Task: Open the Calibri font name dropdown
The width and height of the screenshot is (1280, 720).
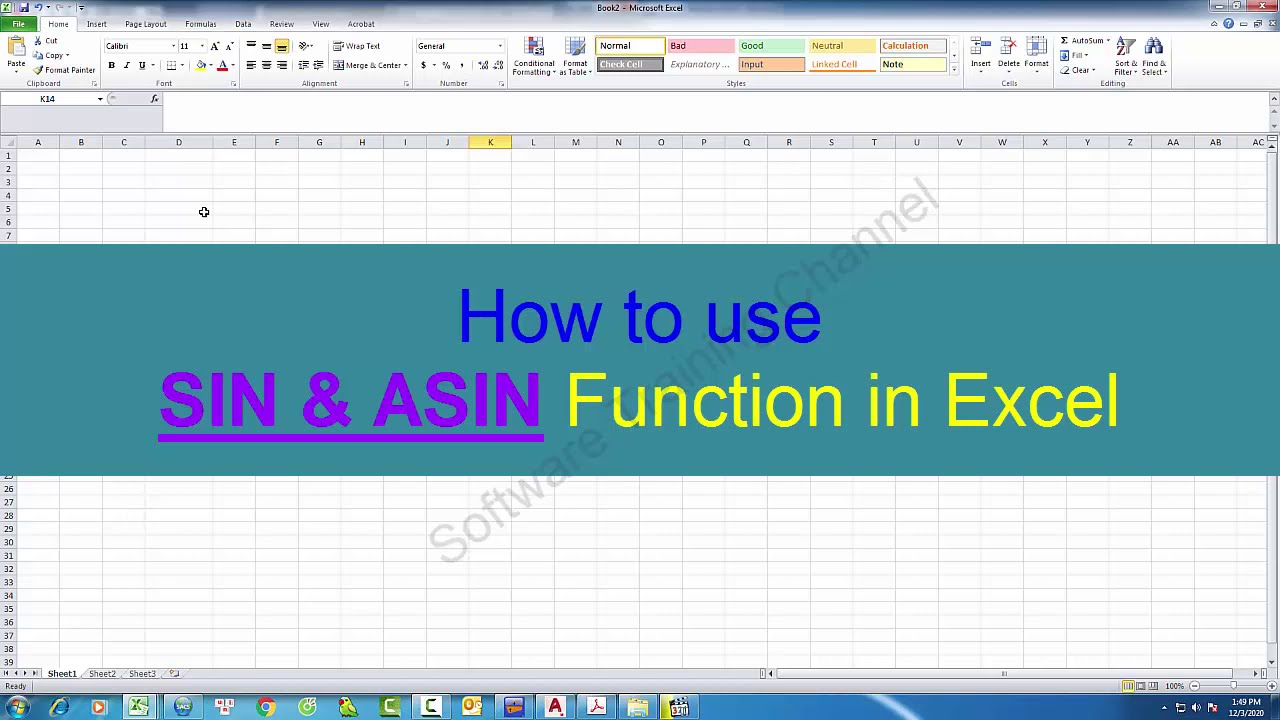Action: coord(173,46)
